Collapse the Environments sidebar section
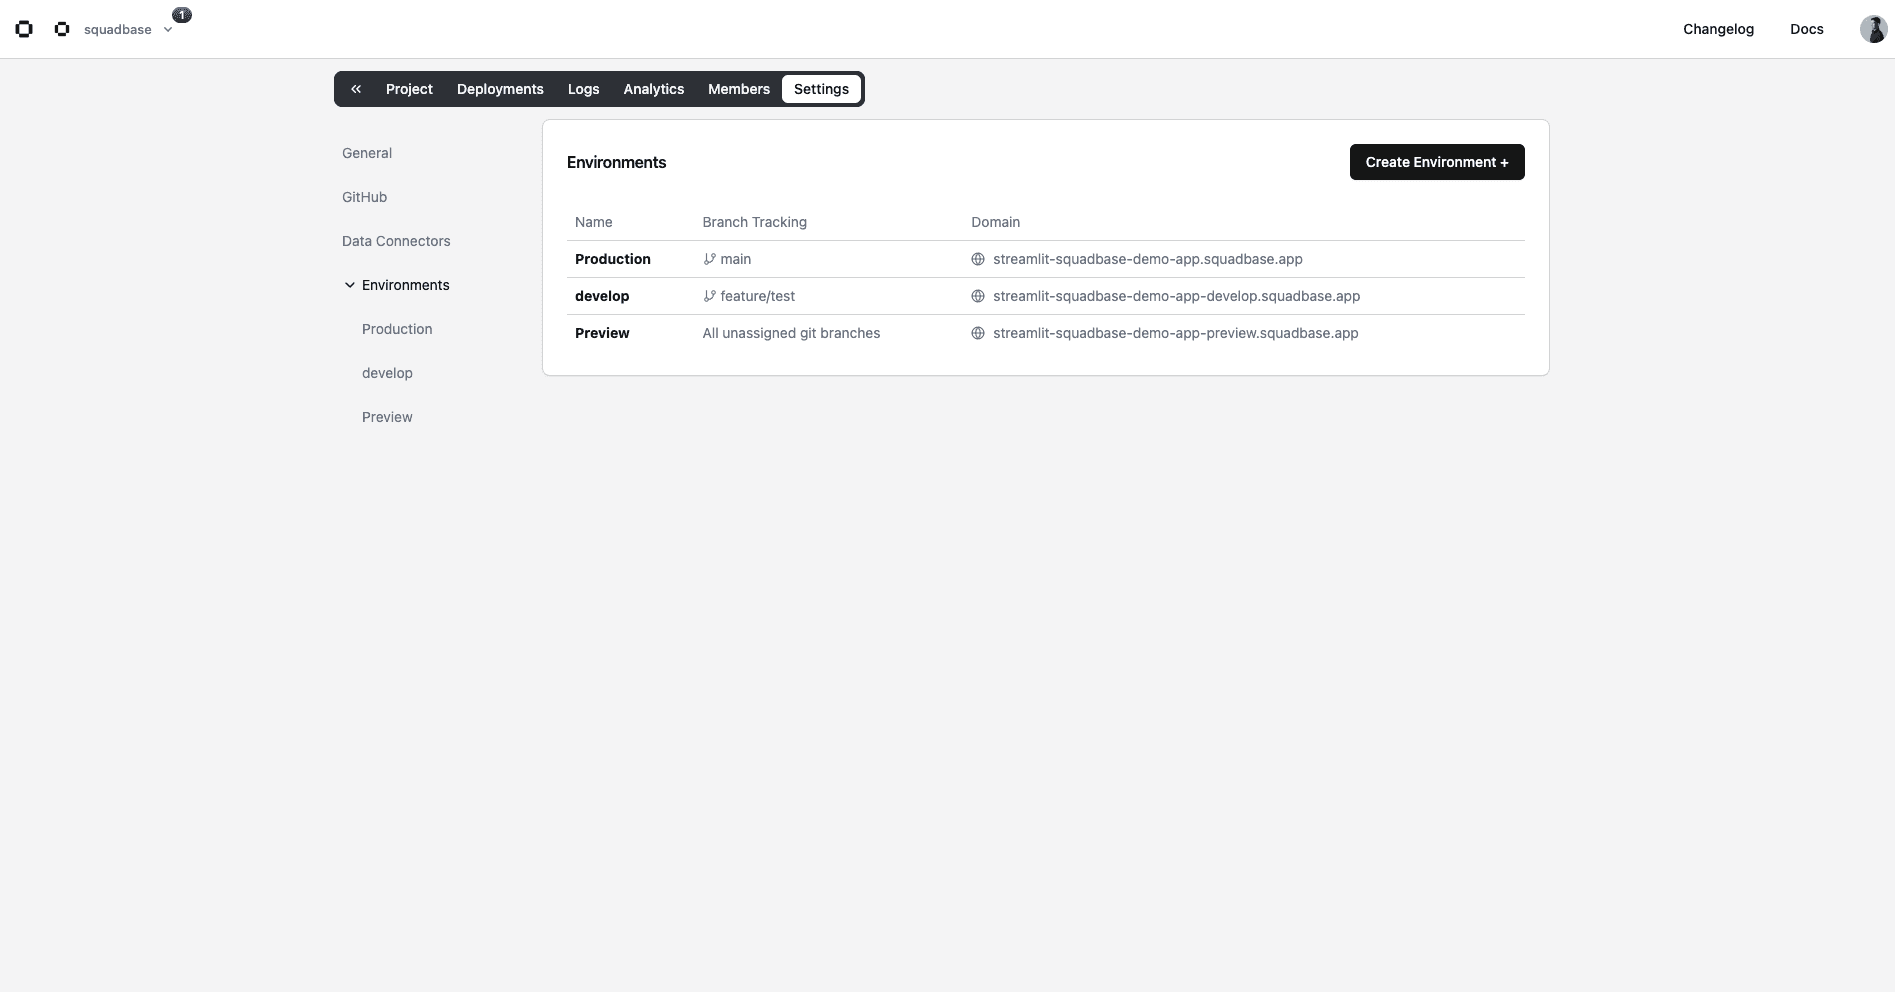The height and width of the screenshot is (992, 1895). click(x=350, y=285)
